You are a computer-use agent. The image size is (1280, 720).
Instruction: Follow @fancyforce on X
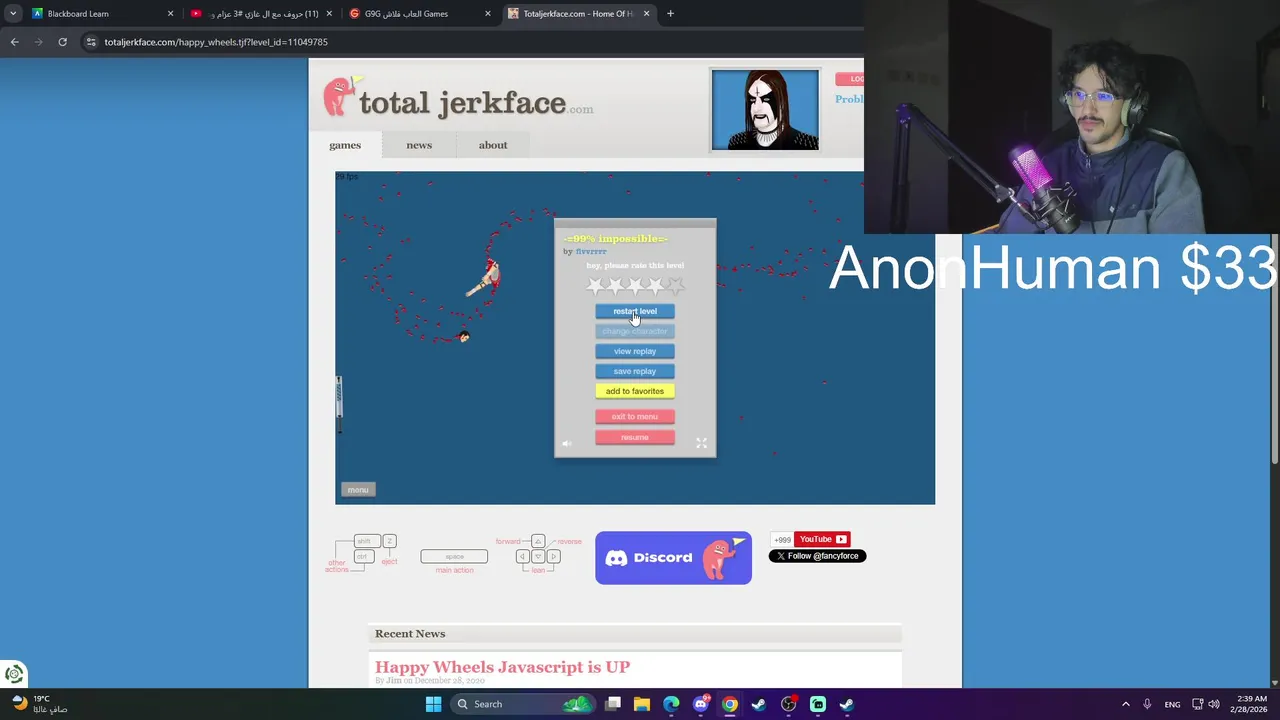[x=817, y=556]
